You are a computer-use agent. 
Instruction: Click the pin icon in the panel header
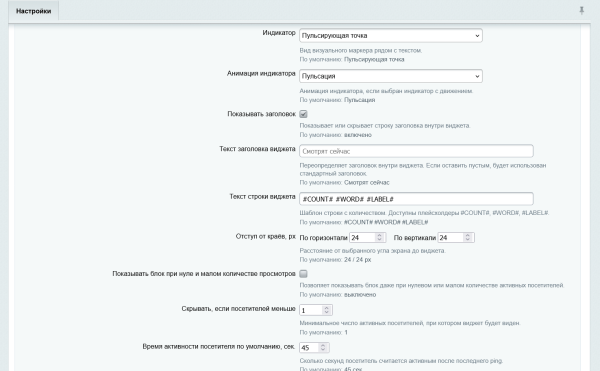(582, 10)
